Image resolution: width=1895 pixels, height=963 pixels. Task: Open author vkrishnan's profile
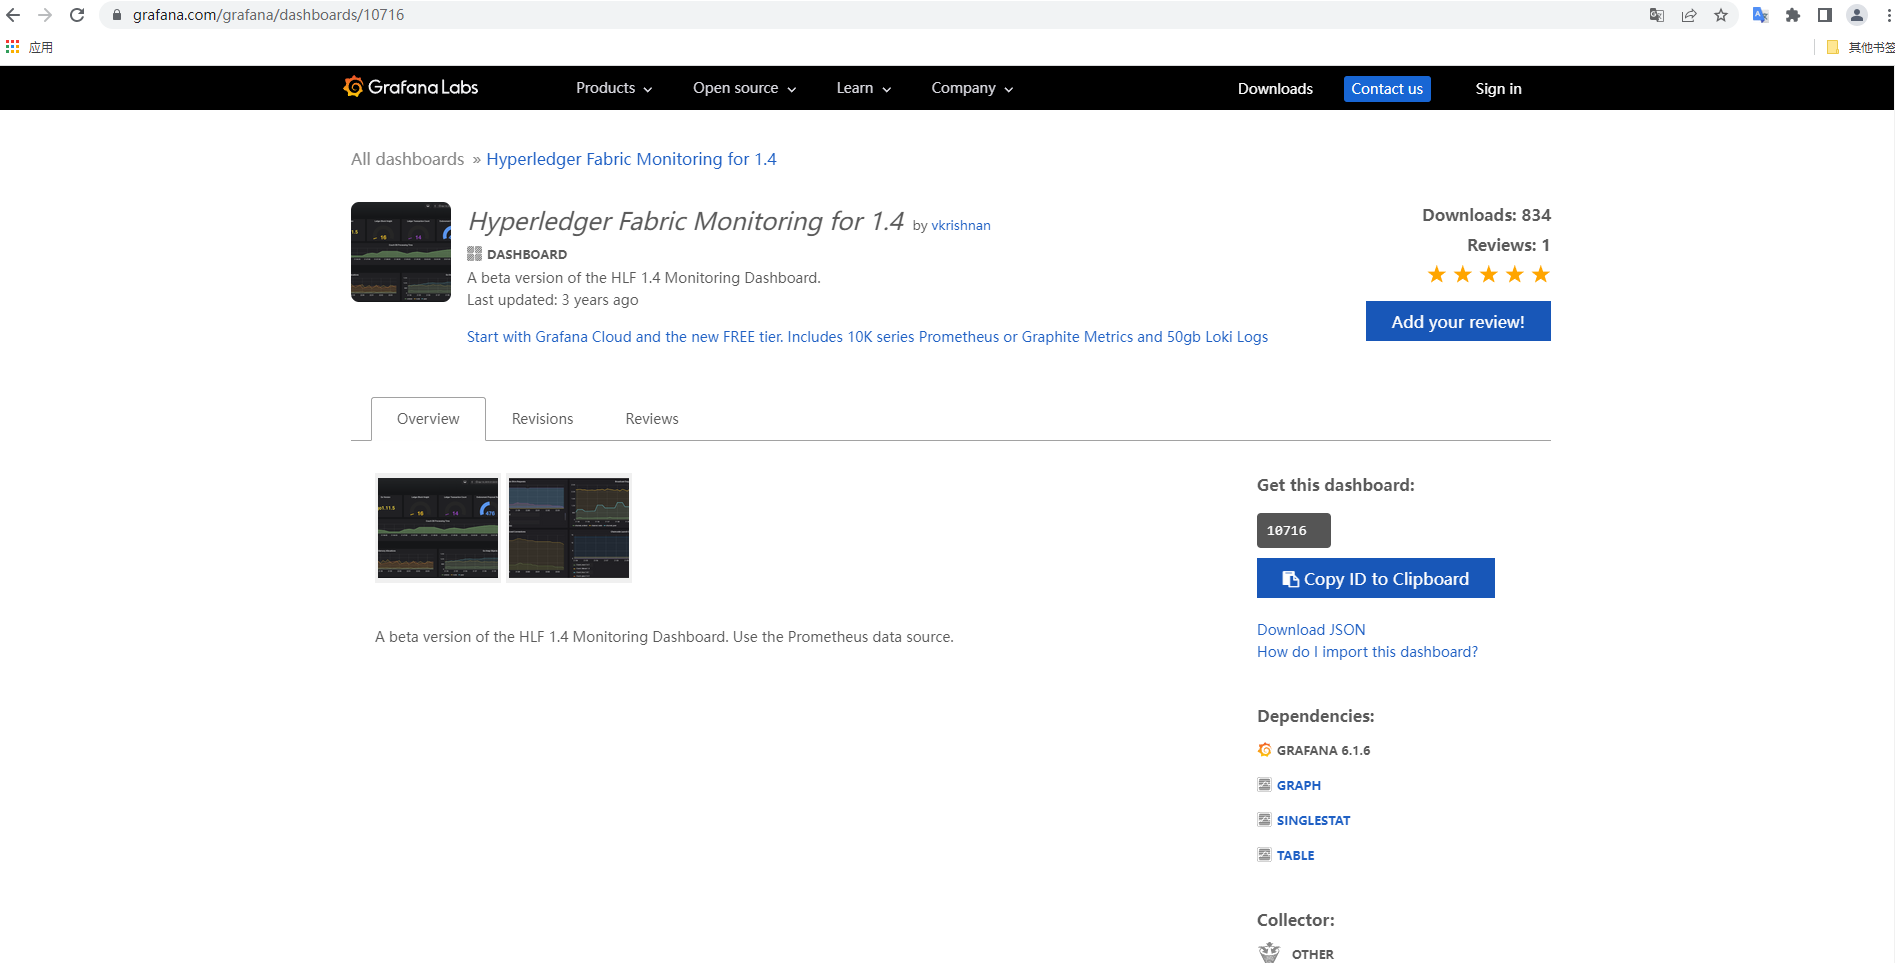961,226
